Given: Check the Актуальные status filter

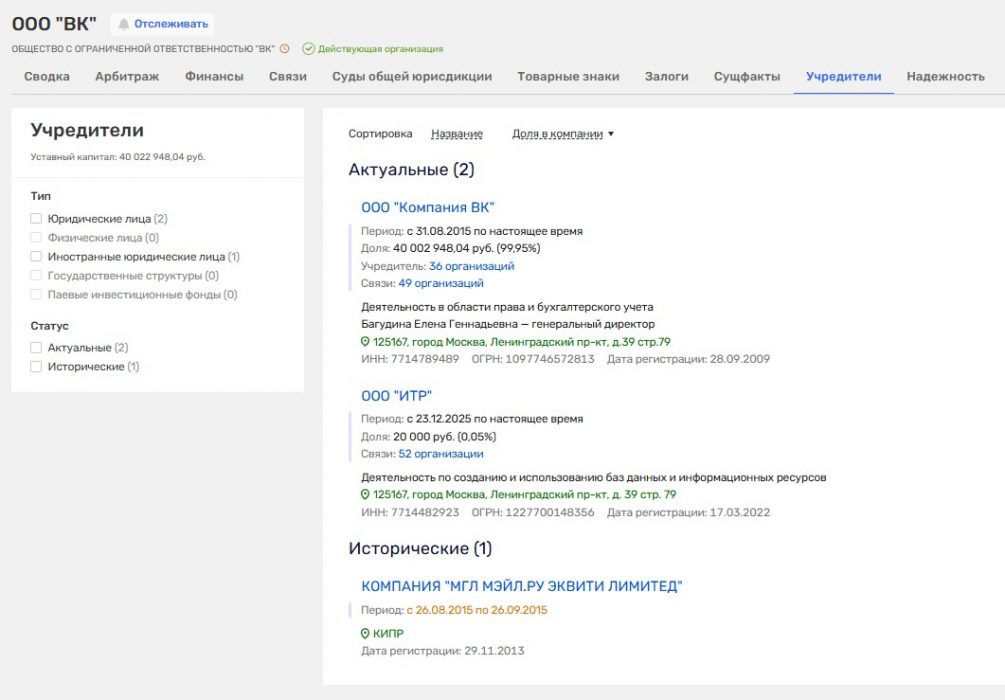Looking at the screenshot, I should tap(36, 347).
